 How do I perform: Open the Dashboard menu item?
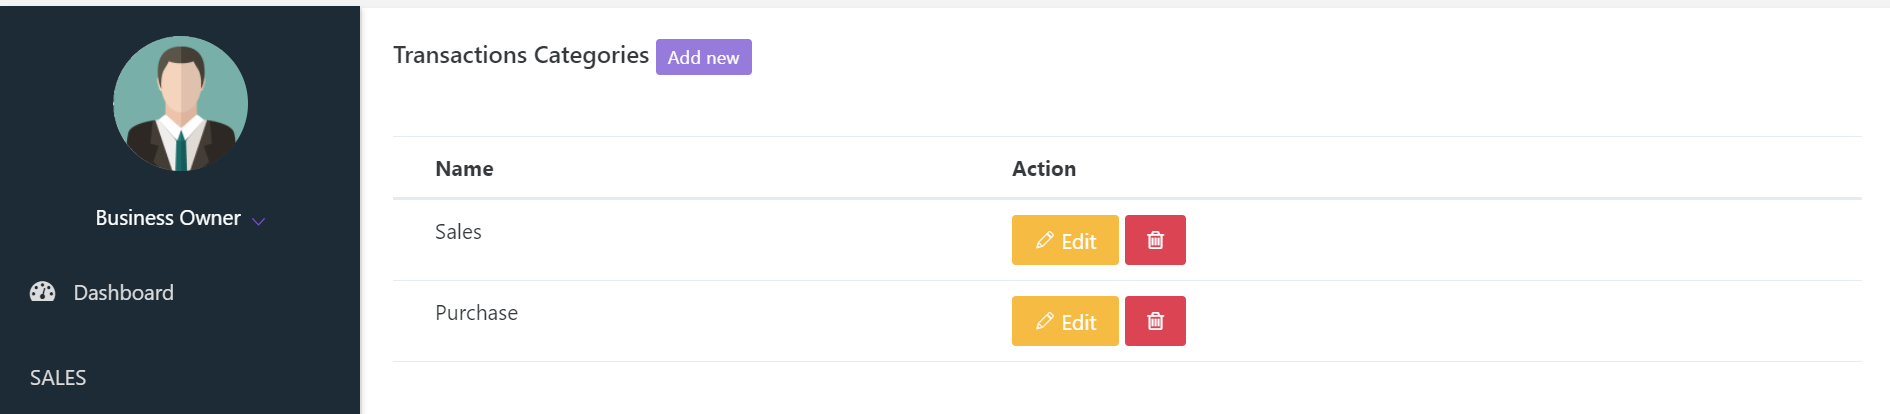[x=123, y=293]
